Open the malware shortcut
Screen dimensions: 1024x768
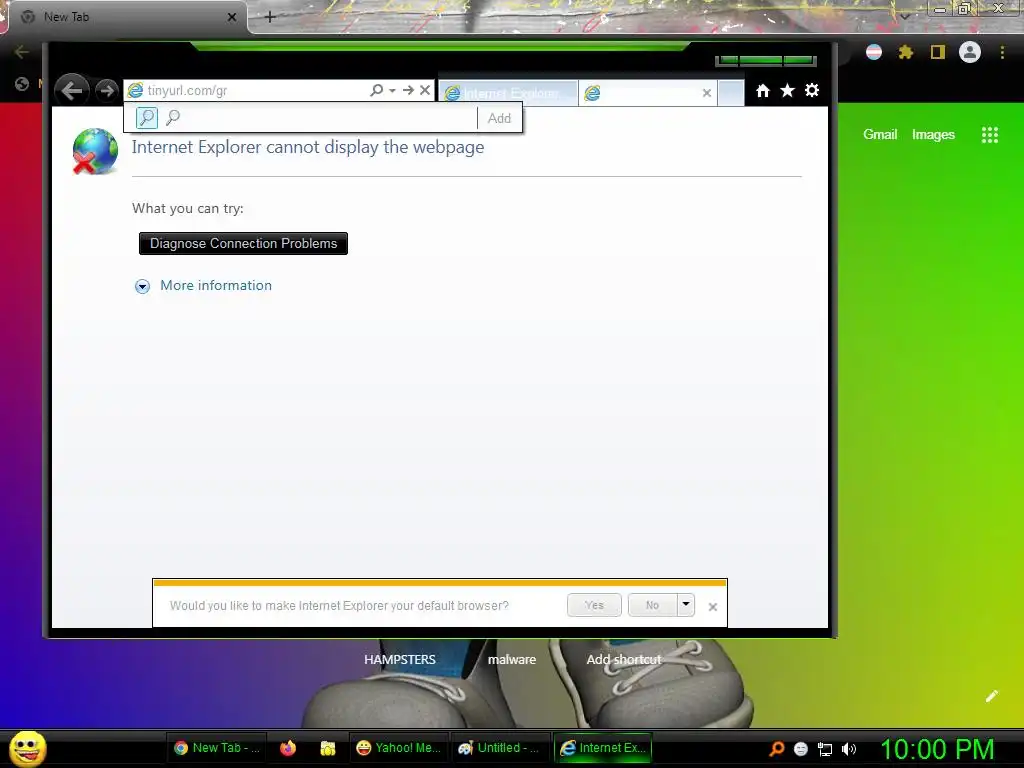(x=512, y=660)
